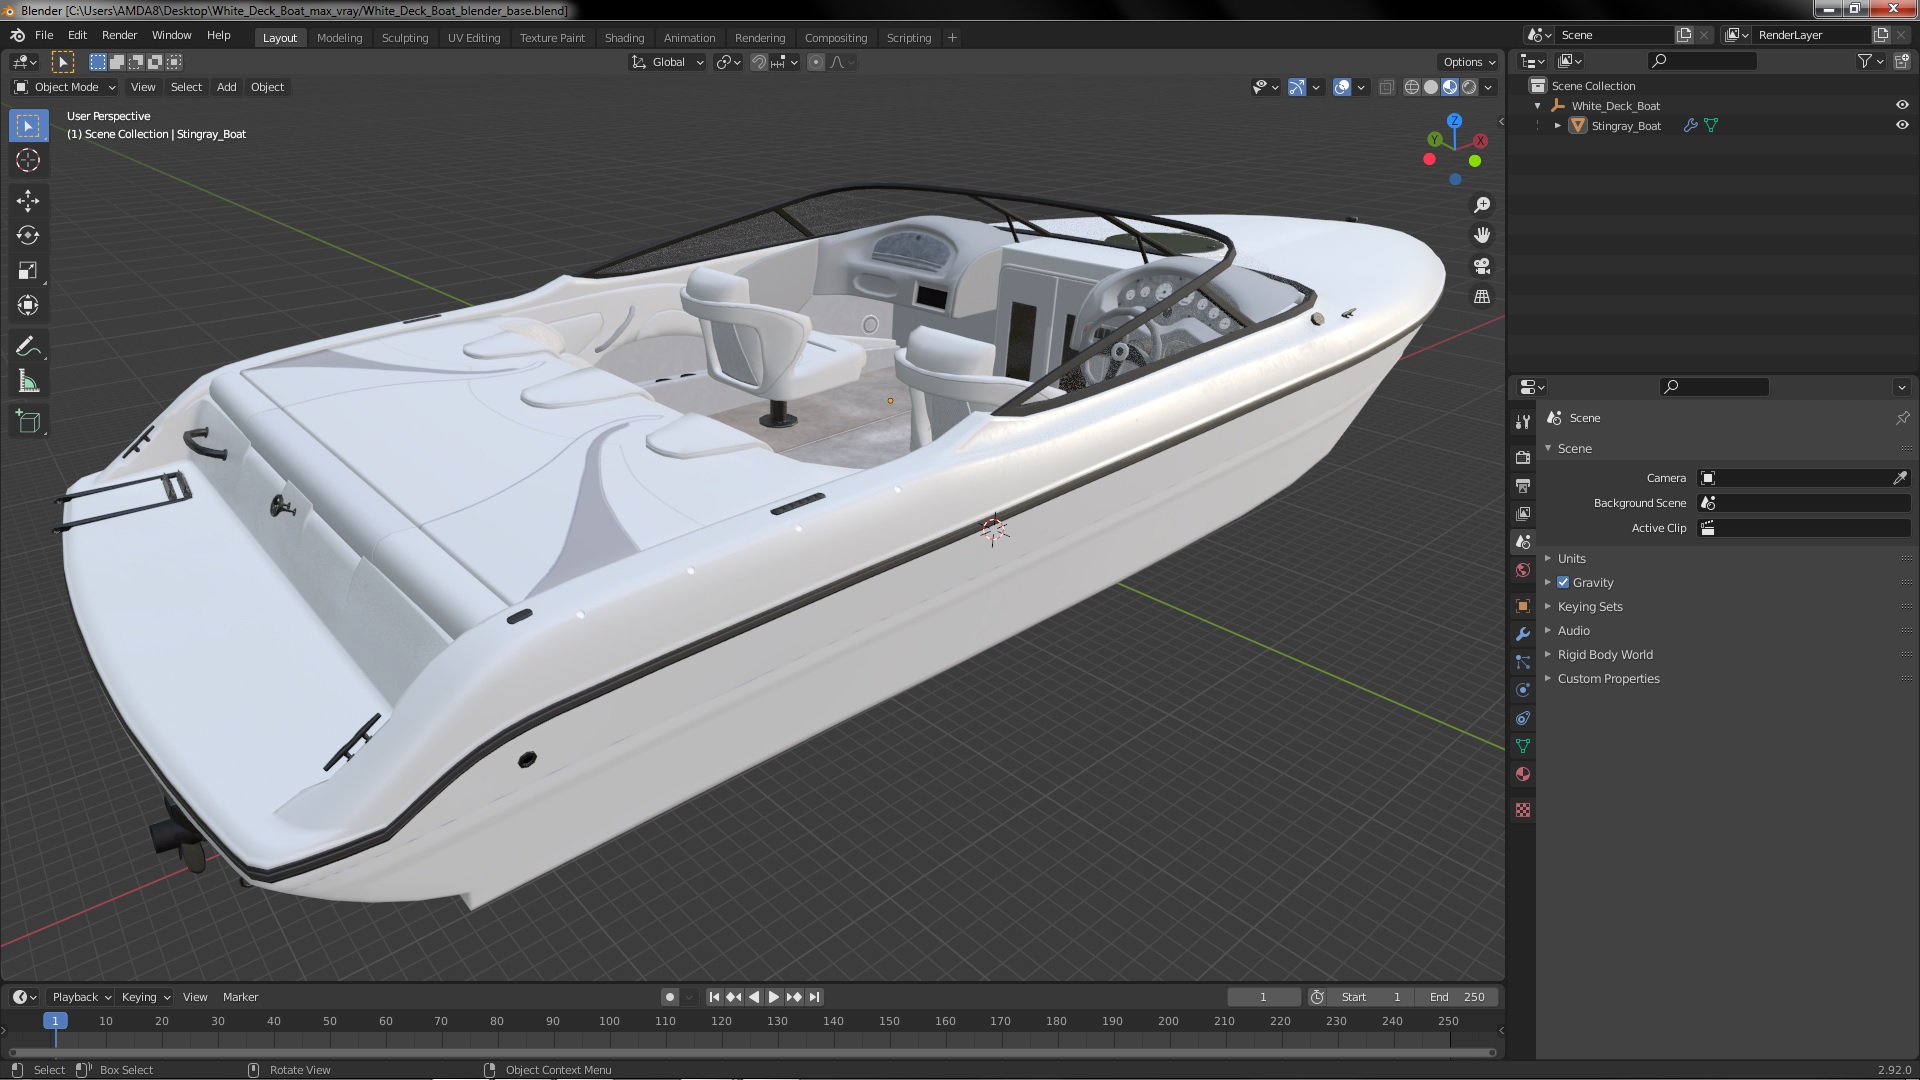
Task: Open viewport Options dropdown
Action: point(1469,62)
